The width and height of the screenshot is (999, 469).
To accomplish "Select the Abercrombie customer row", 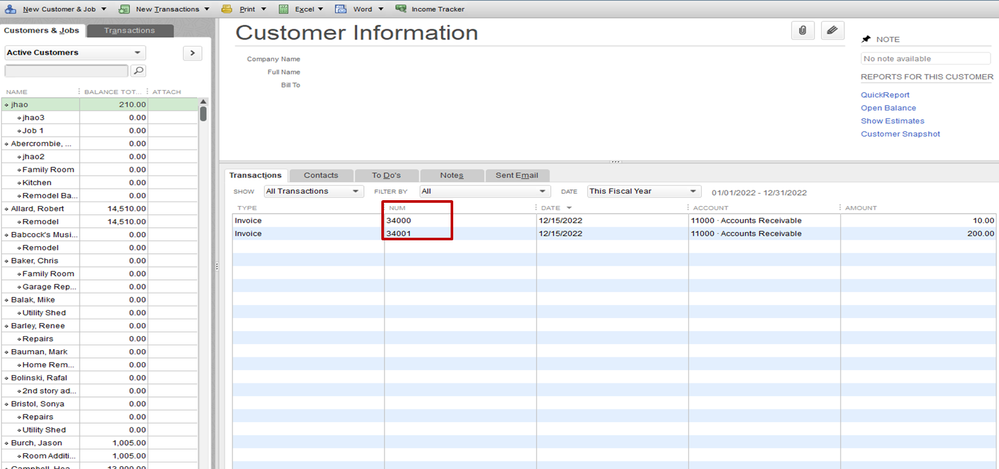I will click(99, 144).
